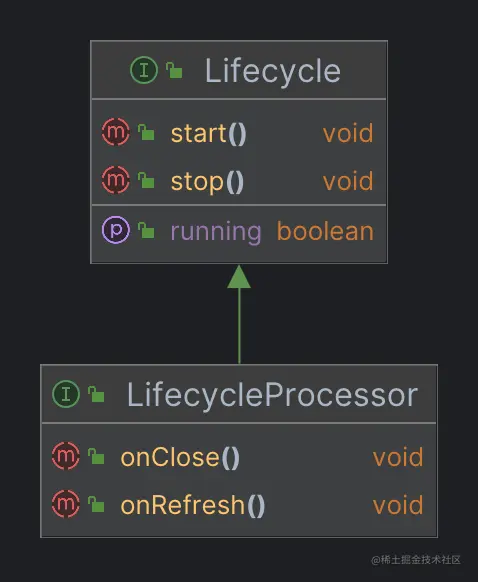Select the Lifecycle class title
This screenshot has height=582, width=478.
point(273,71)
